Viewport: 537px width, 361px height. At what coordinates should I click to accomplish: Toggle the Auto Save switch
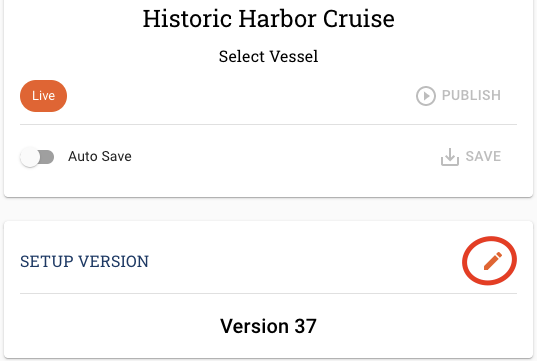coord(37,157)
